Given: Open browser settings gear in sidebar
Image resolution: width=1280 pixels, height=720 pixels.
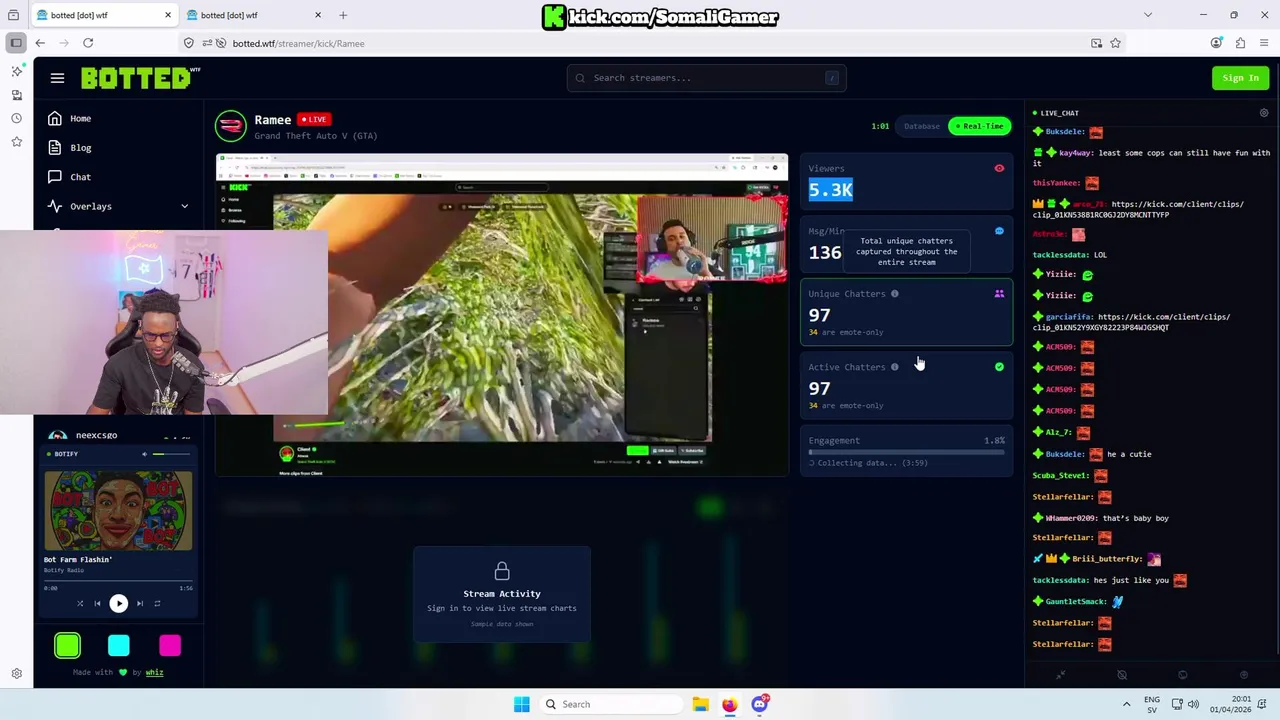Looking at the screenshot, I should [16, 674].
